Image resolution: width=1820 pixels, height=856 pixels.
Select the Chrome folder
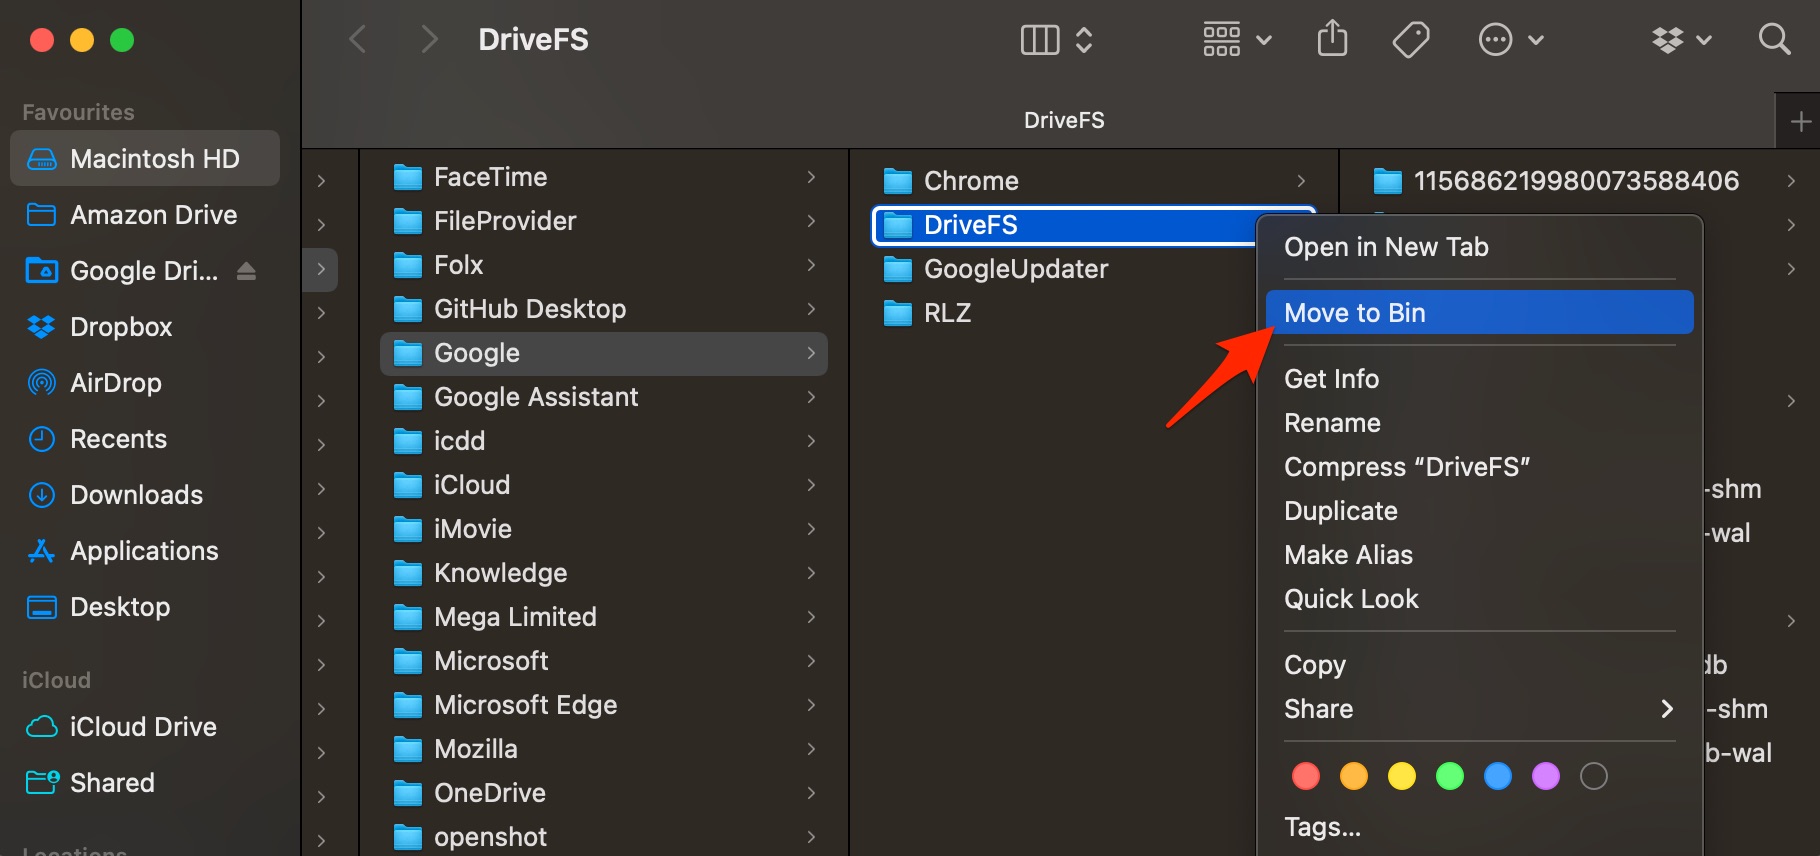coord(1094,181)
